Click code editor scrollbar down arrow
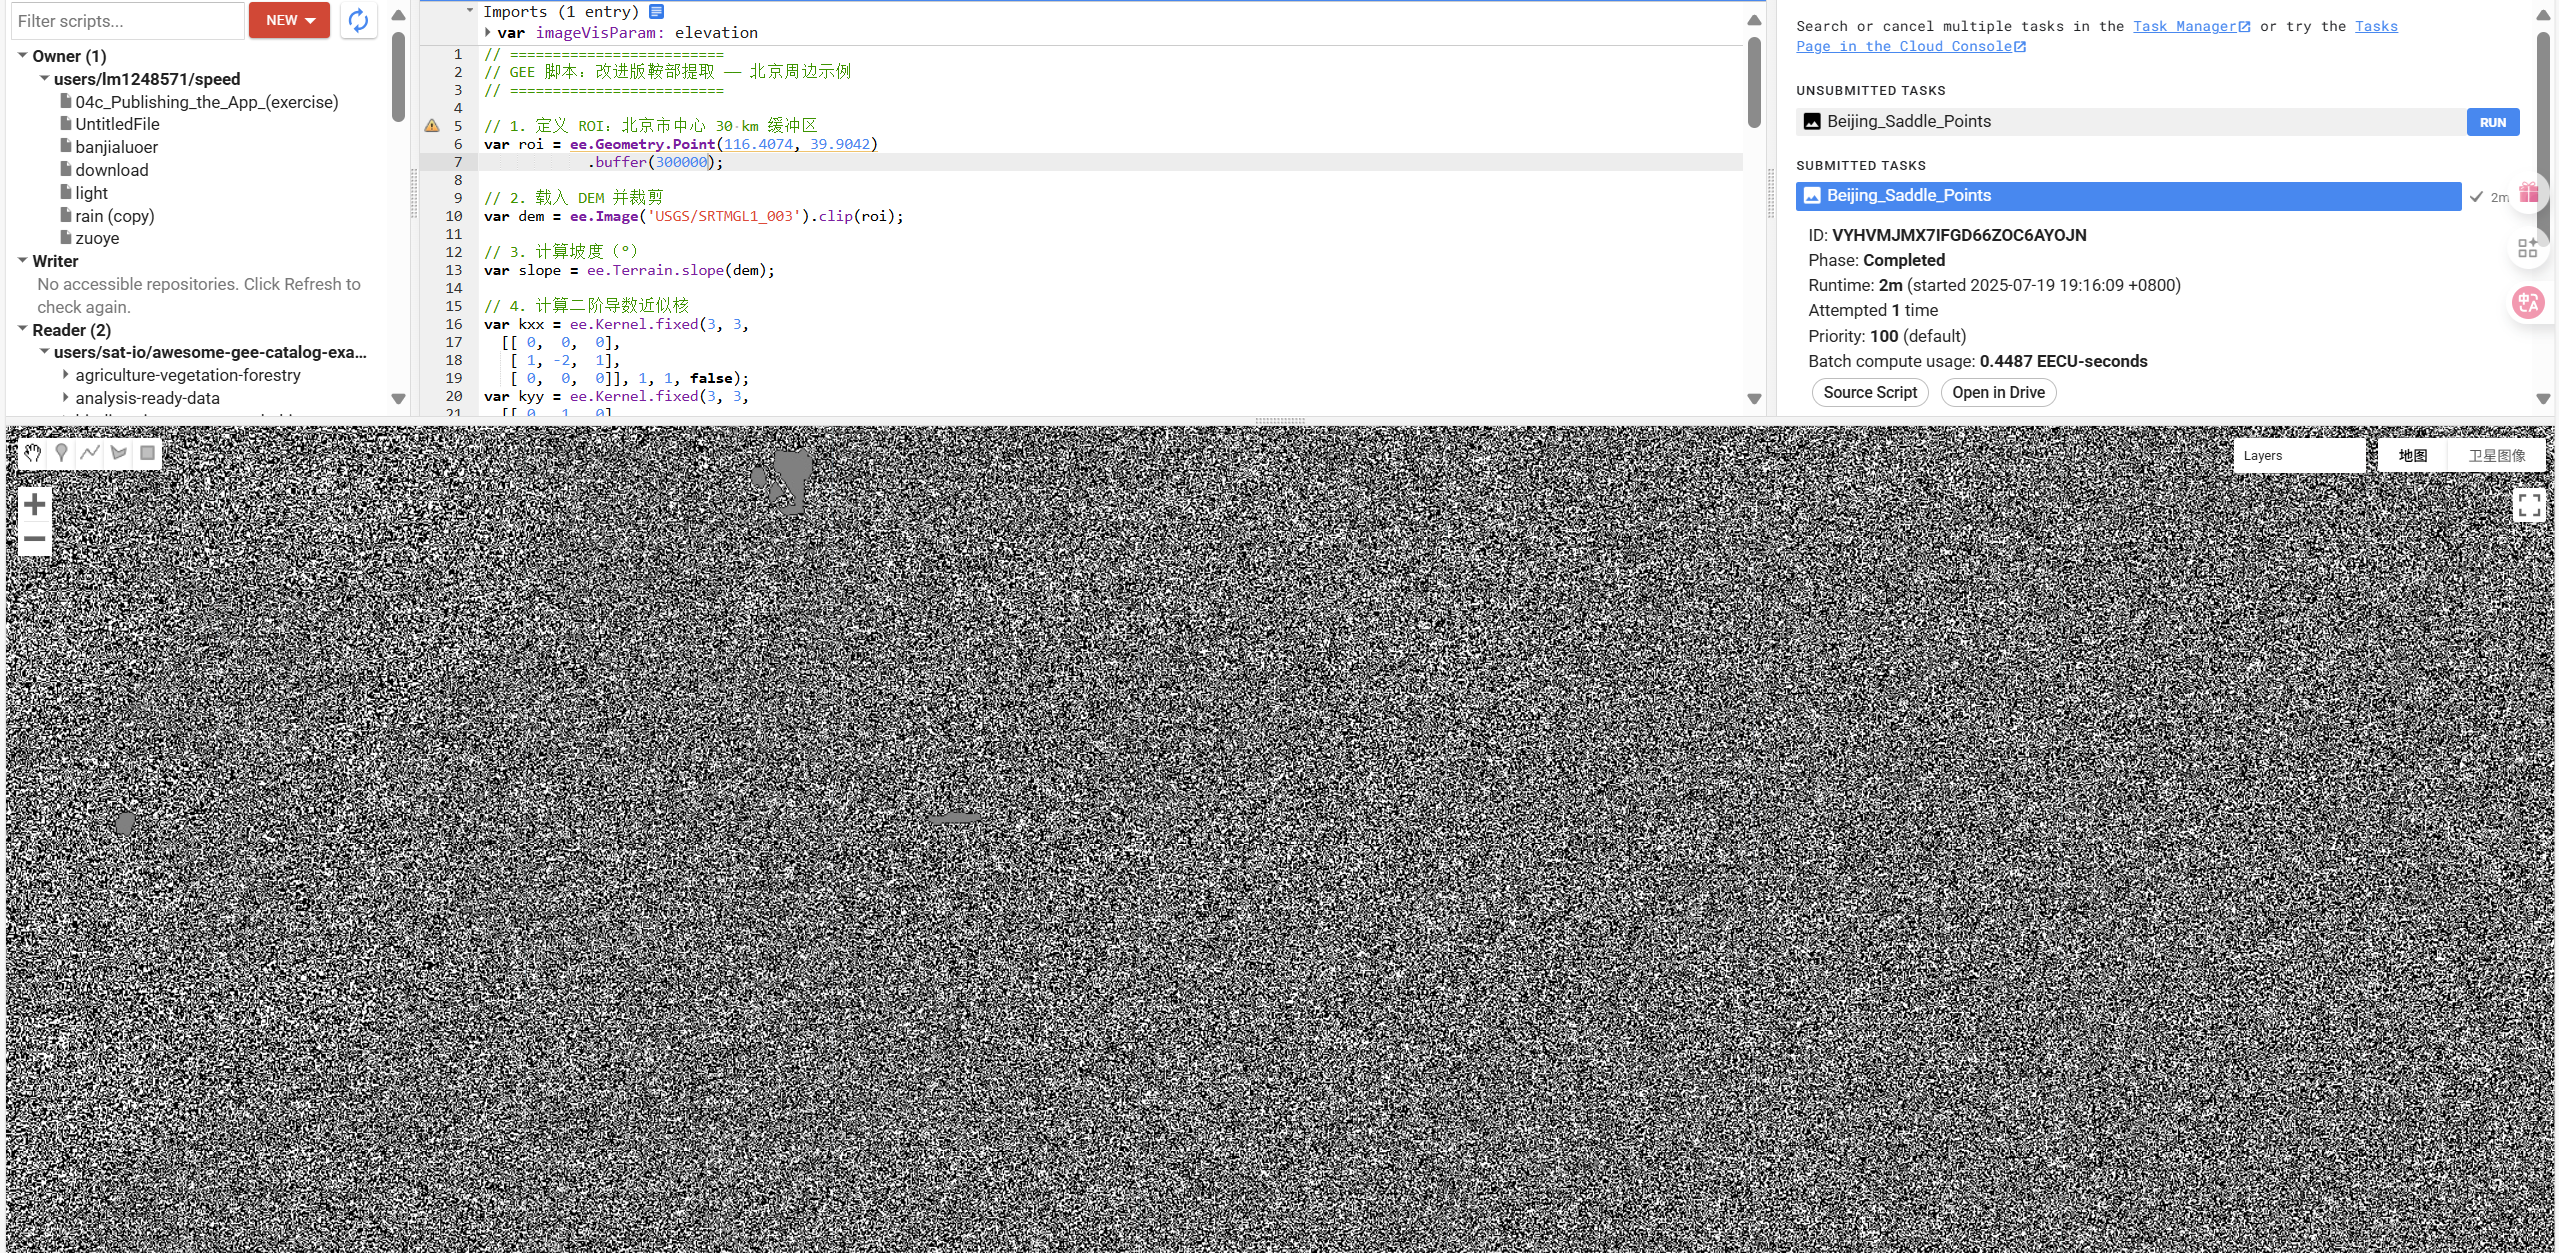2559x1253 pixels. pos(1754,398)
